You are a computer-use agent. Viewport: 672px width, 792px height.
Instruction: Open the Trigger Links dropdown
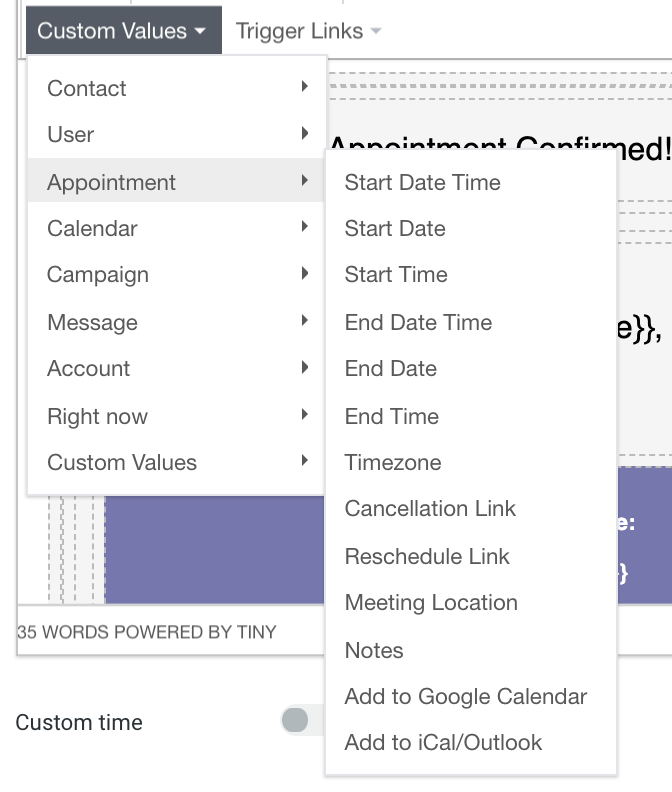pos(308,31)
